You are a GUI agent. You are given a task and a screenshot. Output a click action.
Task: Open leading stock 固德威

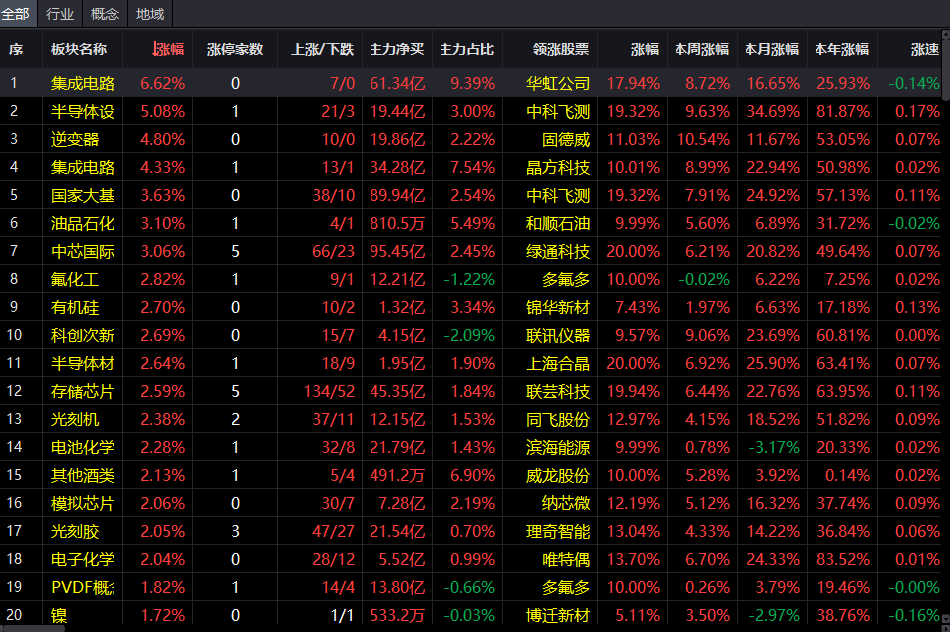(x=566, y=139)
